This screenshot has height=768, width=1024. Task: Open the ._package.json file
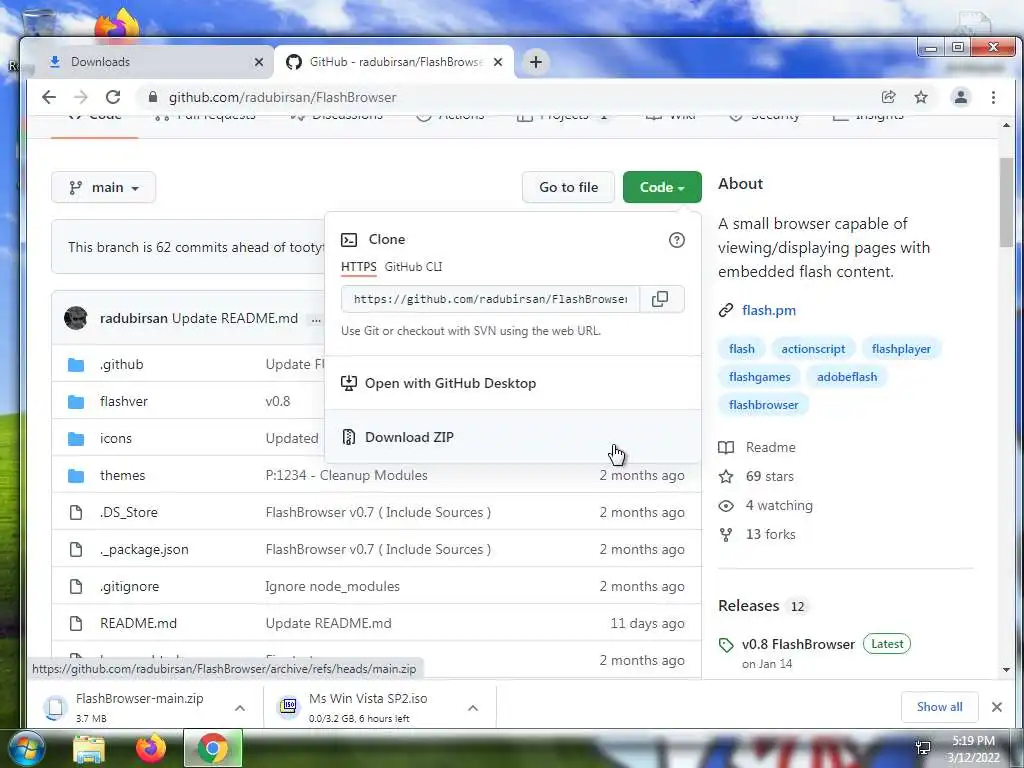click(144, 550)
